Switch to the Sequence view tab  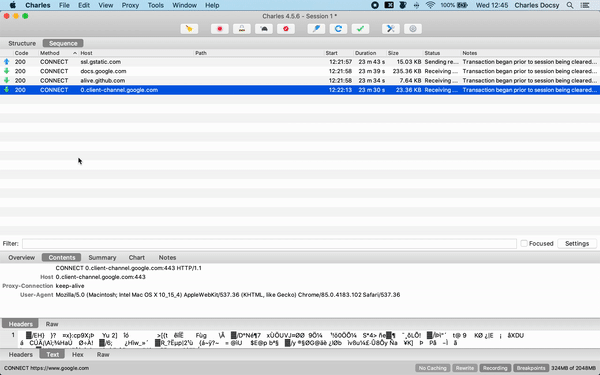[63, 43]
